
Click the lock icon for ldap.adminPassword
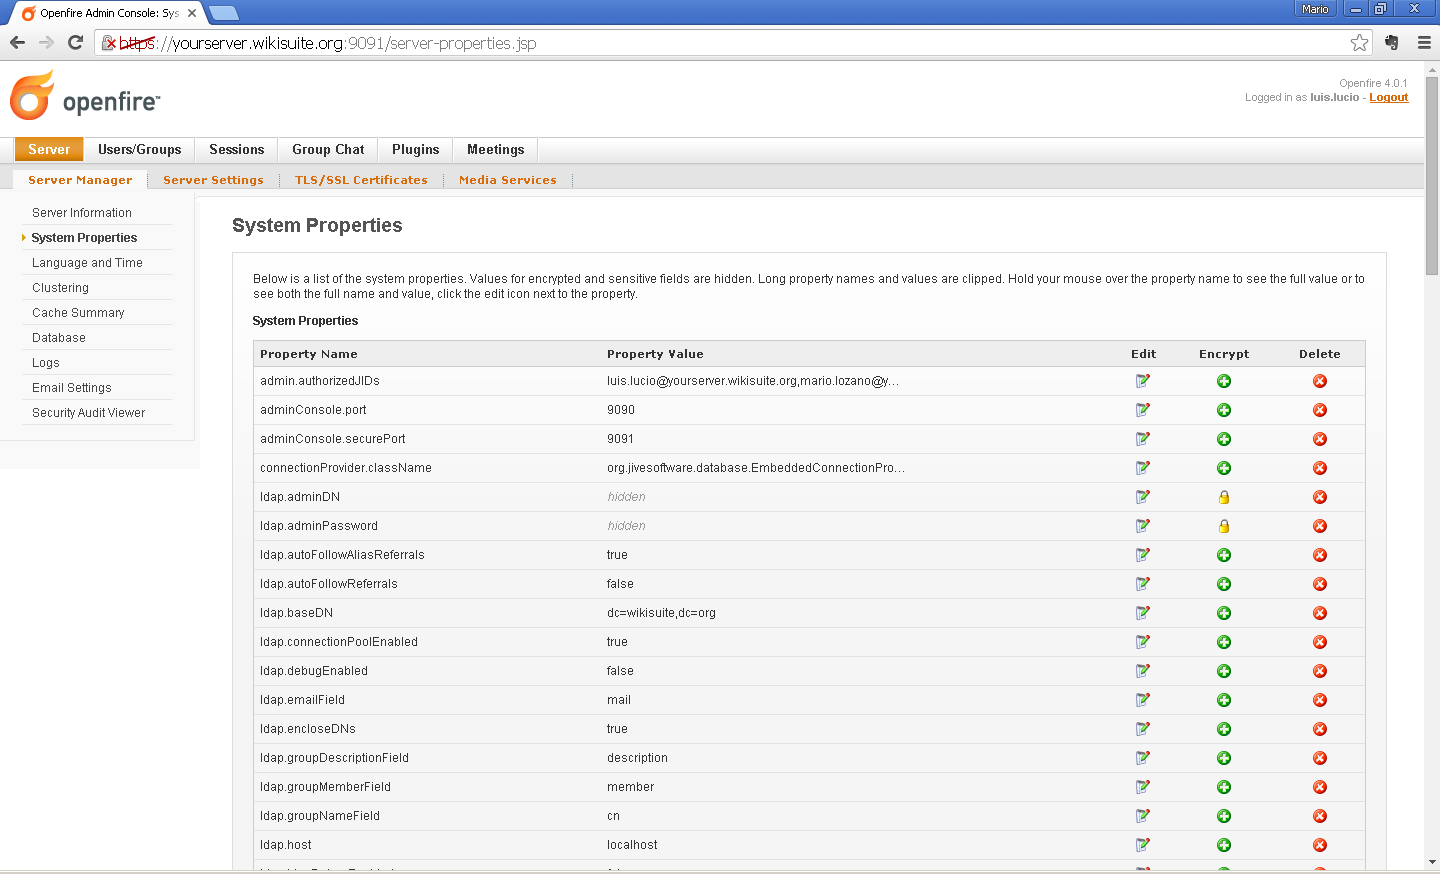click(1224, 526)
